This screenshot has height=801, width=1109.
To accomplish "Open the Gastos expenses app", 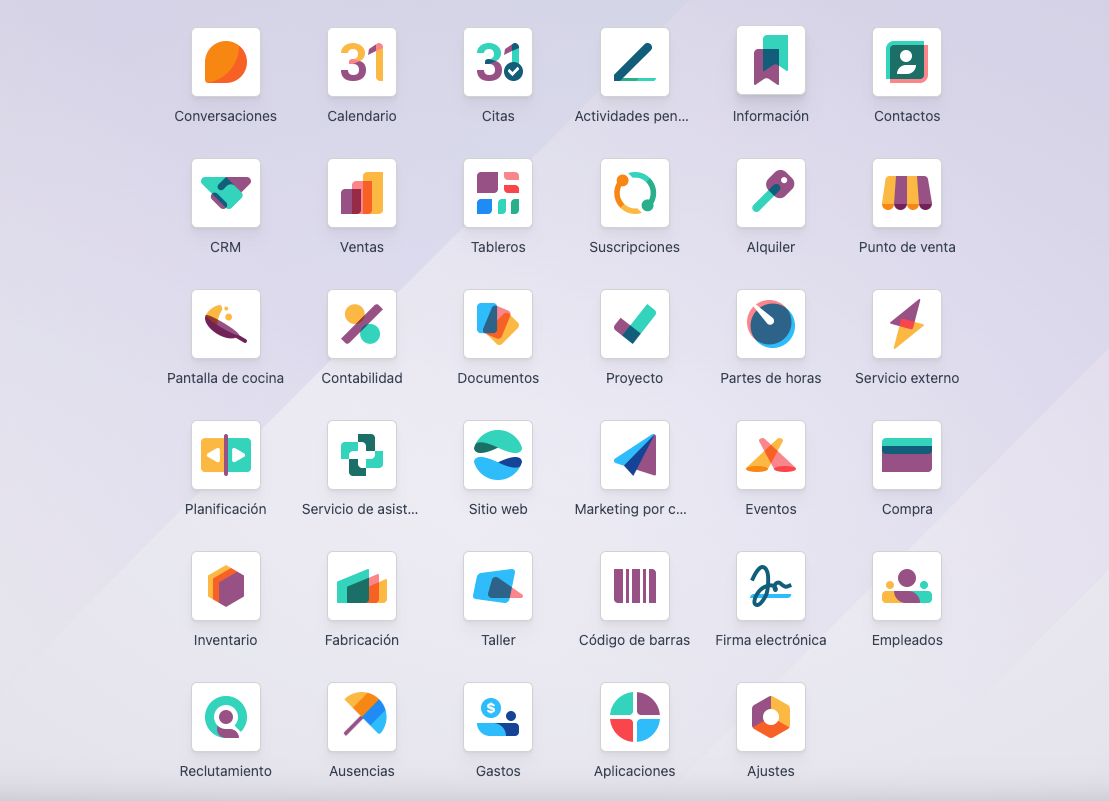I will pos(498,717).
